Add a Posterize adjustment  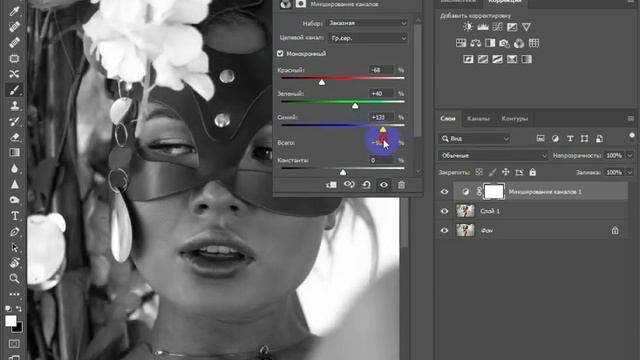[x=483, y=59]
